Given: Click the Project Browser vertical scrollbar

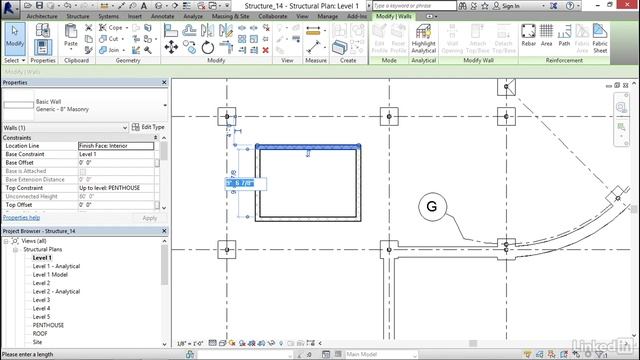Looking at the screenshot, I should click(164, 264).
